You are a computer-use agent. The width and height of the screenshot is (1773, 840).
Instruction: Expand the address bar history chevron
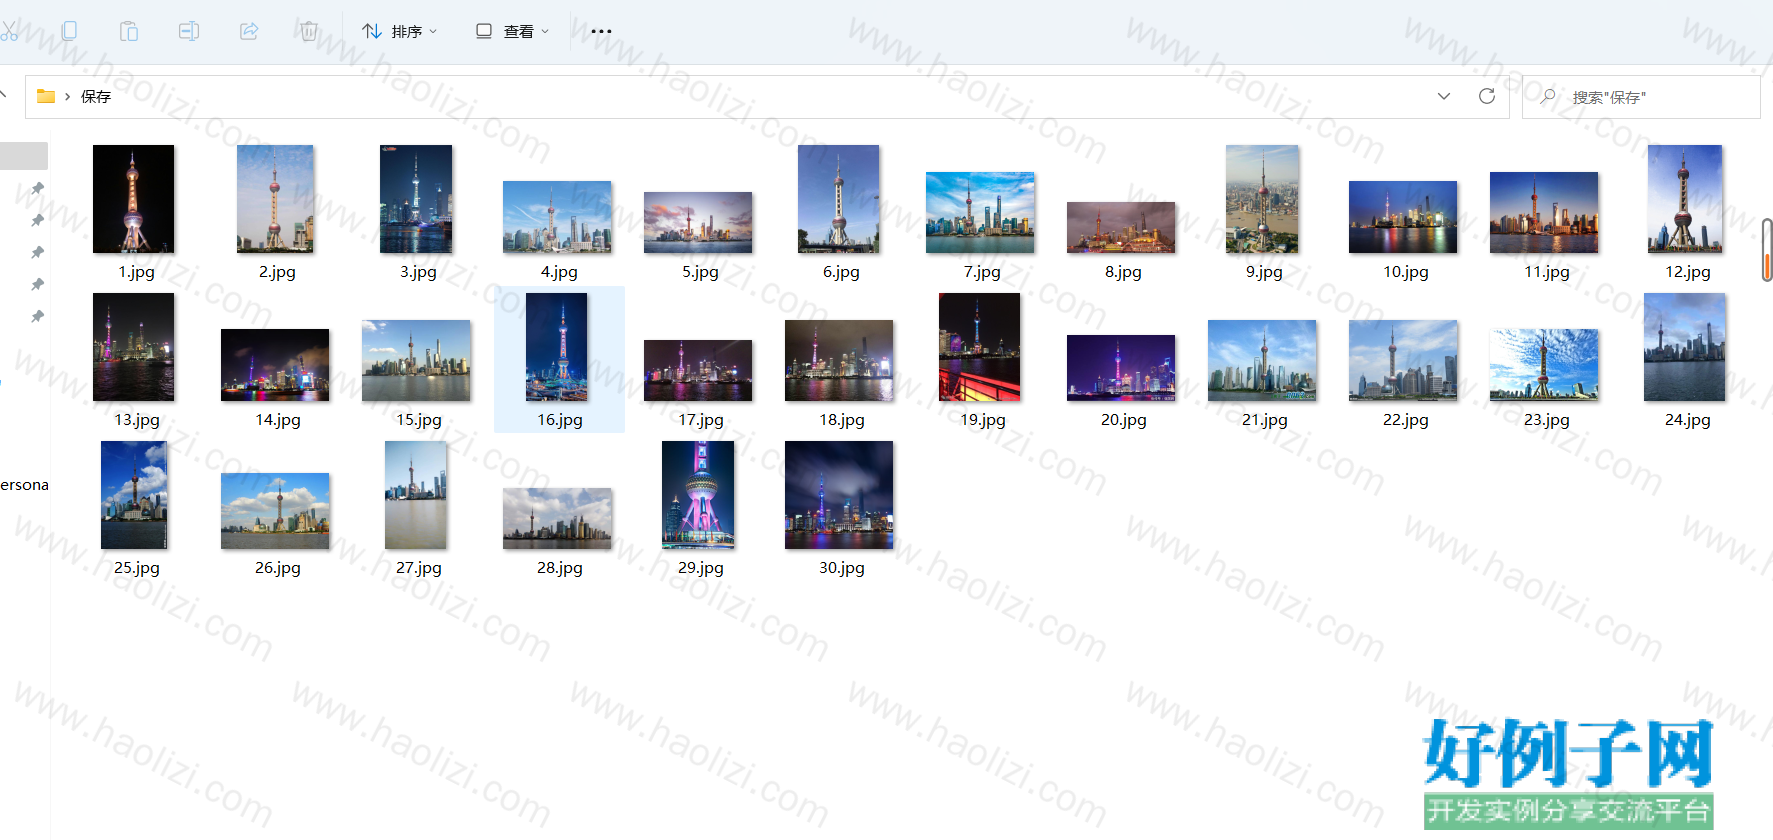pos(1444,96)
